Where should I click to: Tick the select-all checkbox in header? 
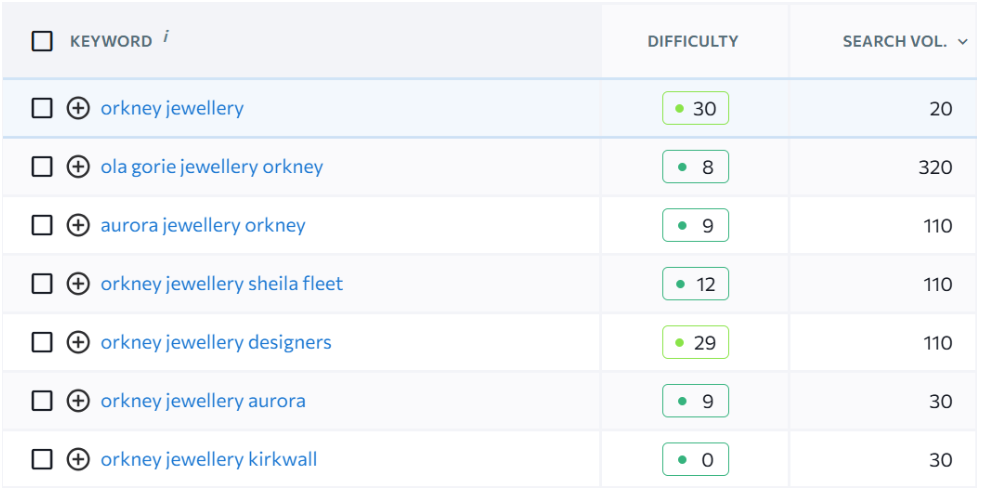pos(42,41)
